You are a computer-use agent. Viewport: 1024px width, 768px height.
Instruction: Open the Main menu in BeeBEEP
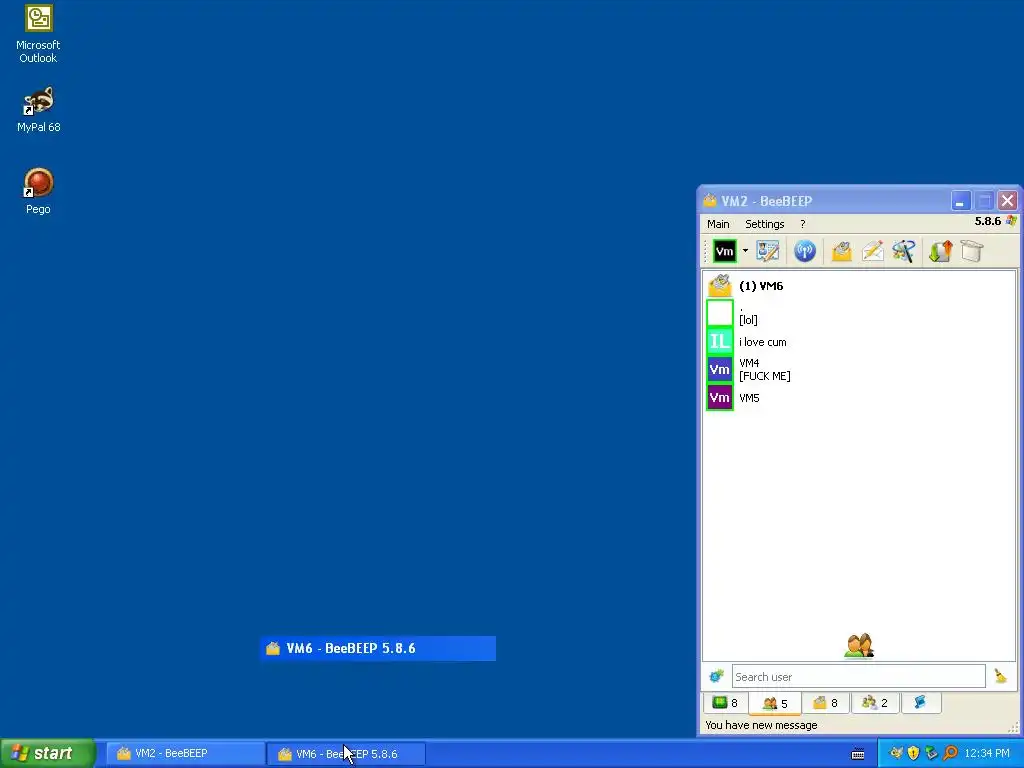tap(718, 224)
